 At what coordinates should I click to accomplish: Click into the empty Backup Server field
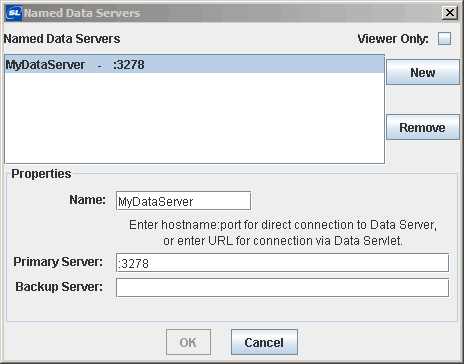point(282,288)
